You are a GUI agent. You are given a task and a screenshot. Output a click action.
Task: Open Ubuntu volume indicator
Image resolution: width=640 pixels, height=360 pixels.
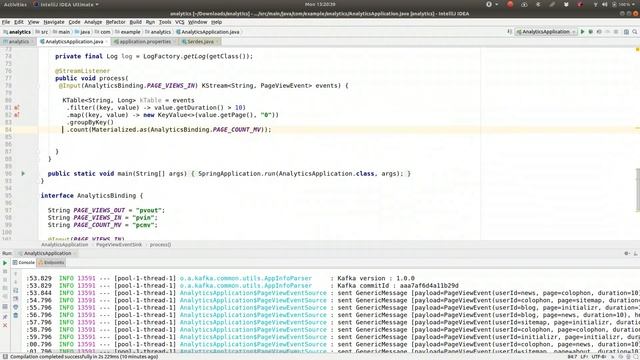604,4
